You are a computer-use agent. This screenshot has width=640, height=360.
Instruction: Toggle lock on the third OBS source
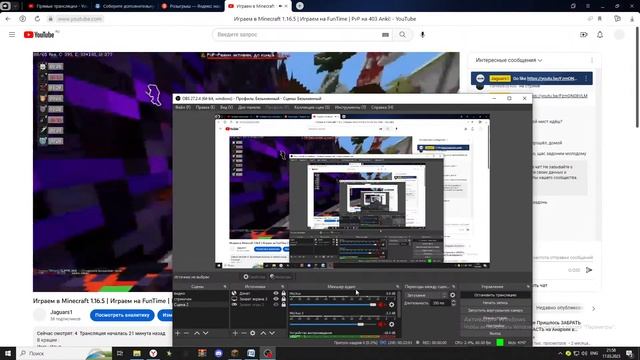[x=284, y=304]
